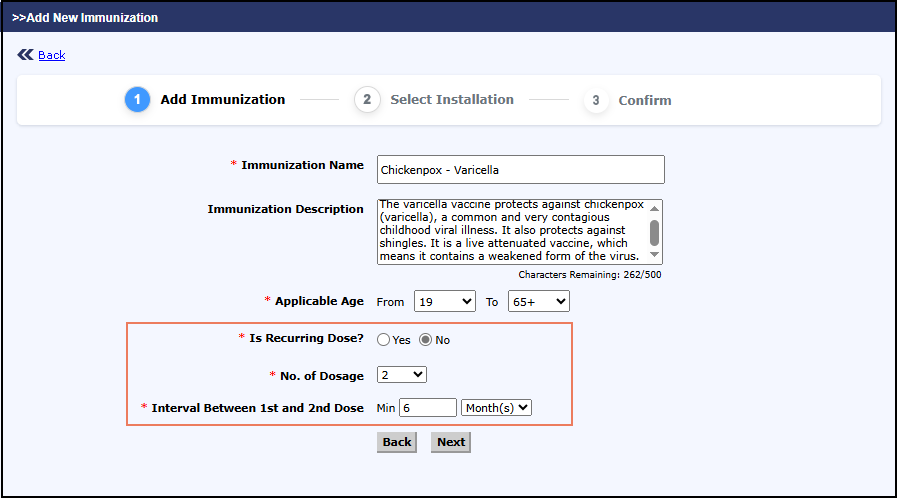Select Yes for Is Recurring Dose

[x=384, y=340]
